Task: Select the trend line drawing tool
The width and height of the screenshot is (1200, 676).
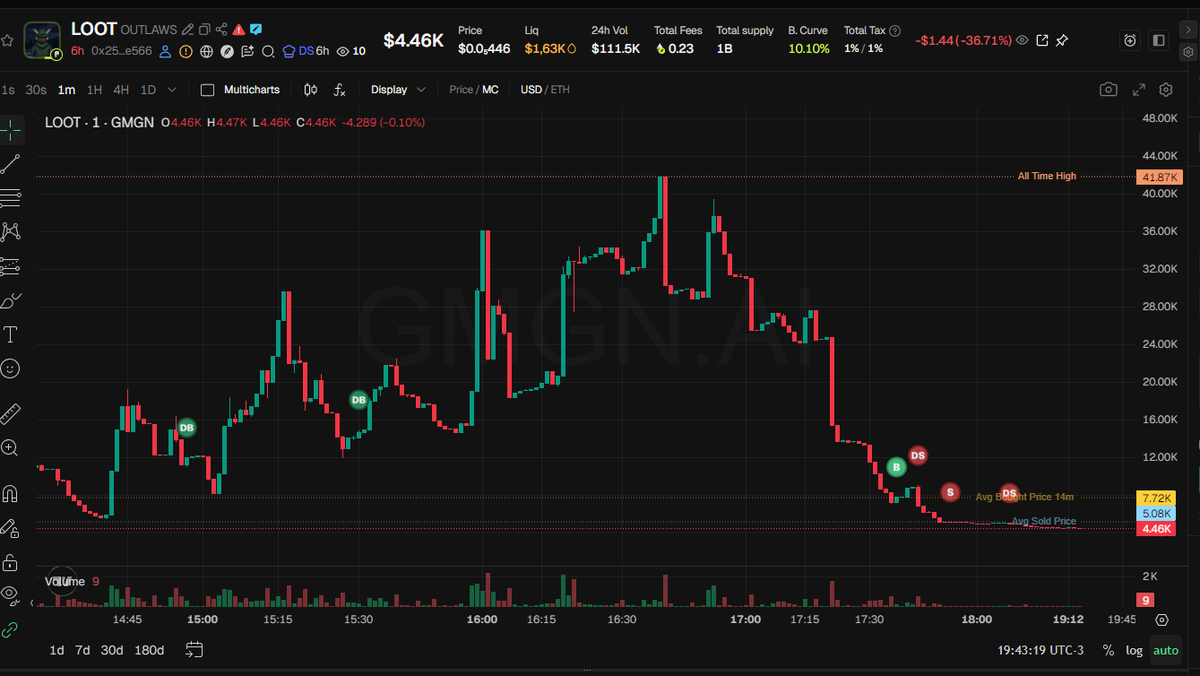Action: click(11, 164)
